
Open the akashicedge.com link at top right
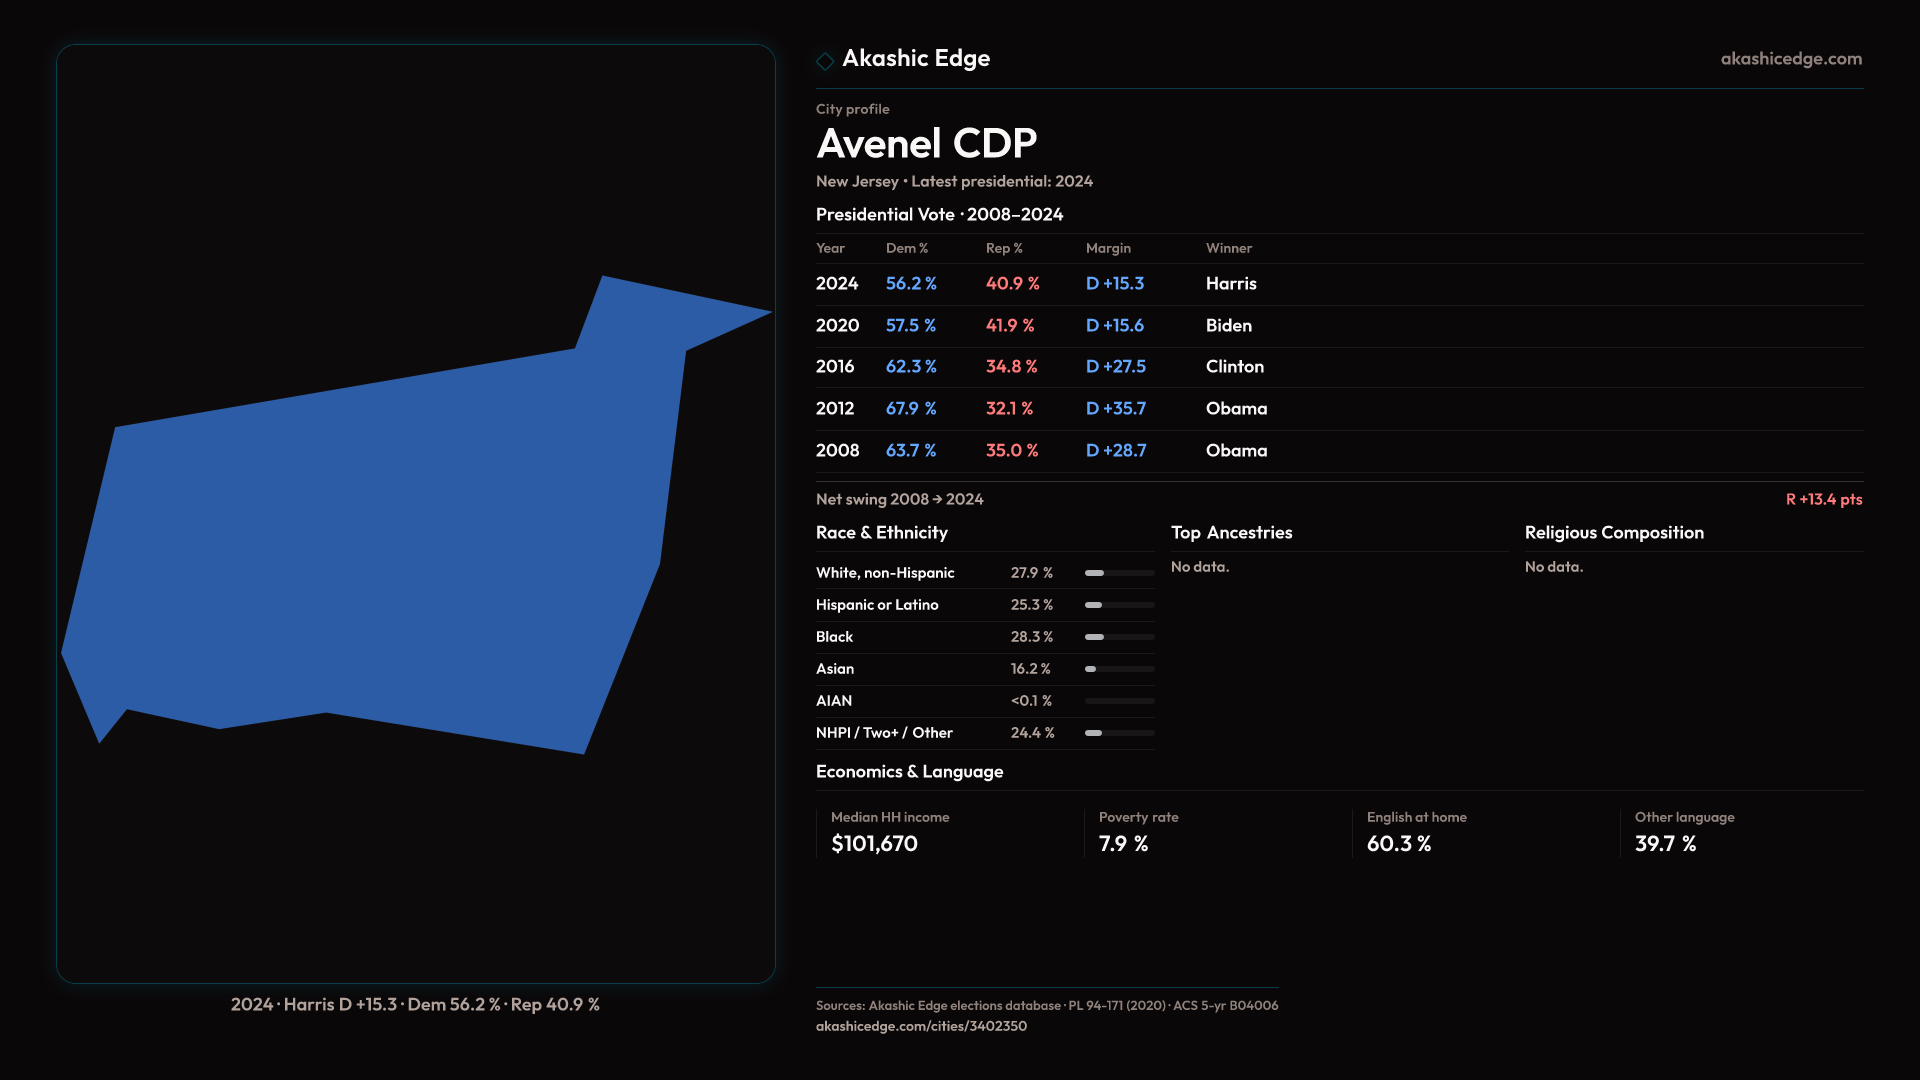click(x=1790, y=59)
